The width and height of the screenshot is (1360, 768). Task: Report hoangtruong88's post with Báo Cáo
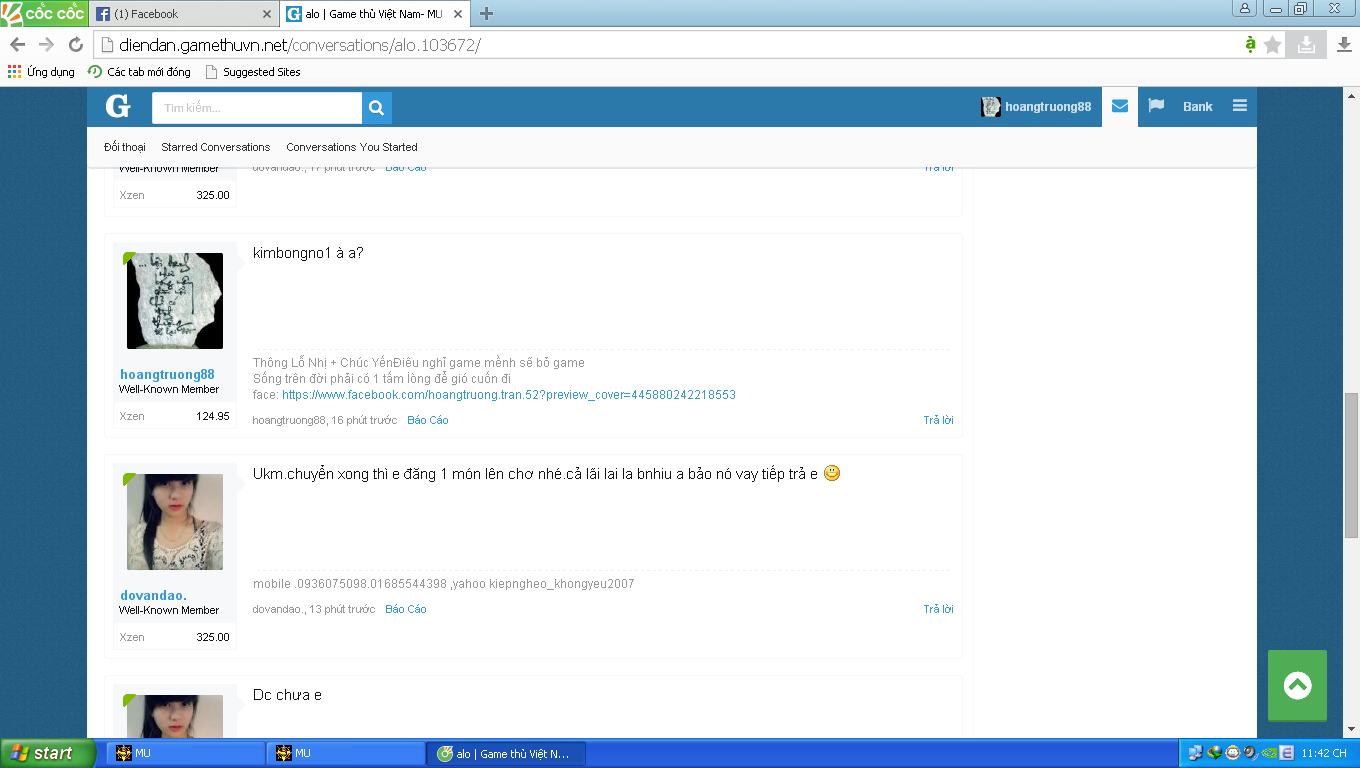tap(428, 420)
